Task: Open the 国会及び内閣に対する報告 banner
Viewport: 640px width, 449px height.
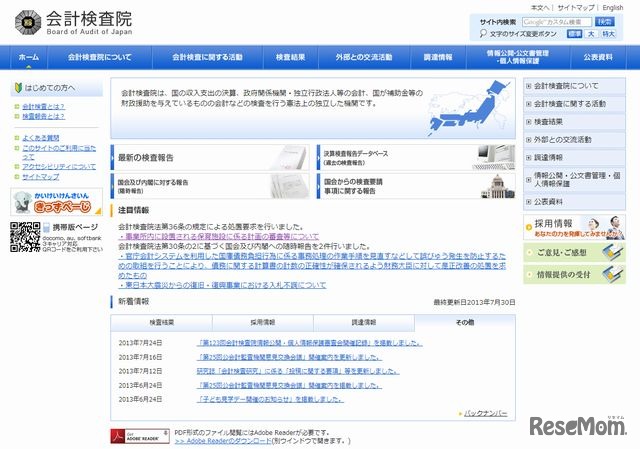Action: click(210, 186)
